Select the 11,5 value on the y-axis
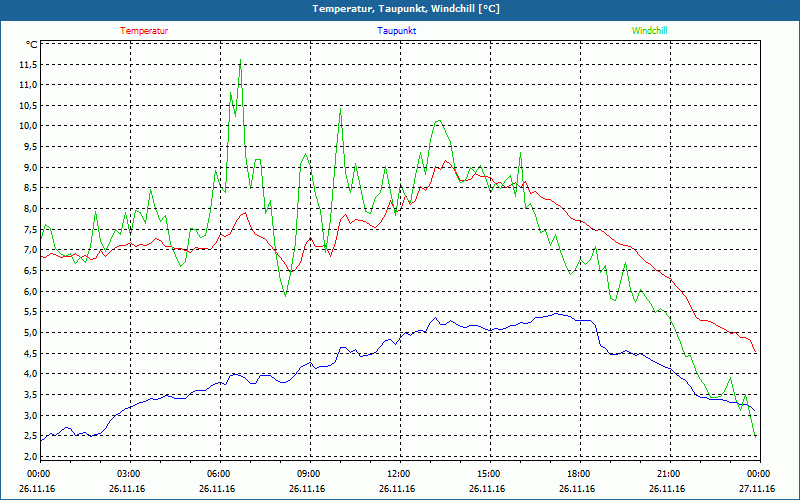This screenshot has width=800, height=500. 27,64
